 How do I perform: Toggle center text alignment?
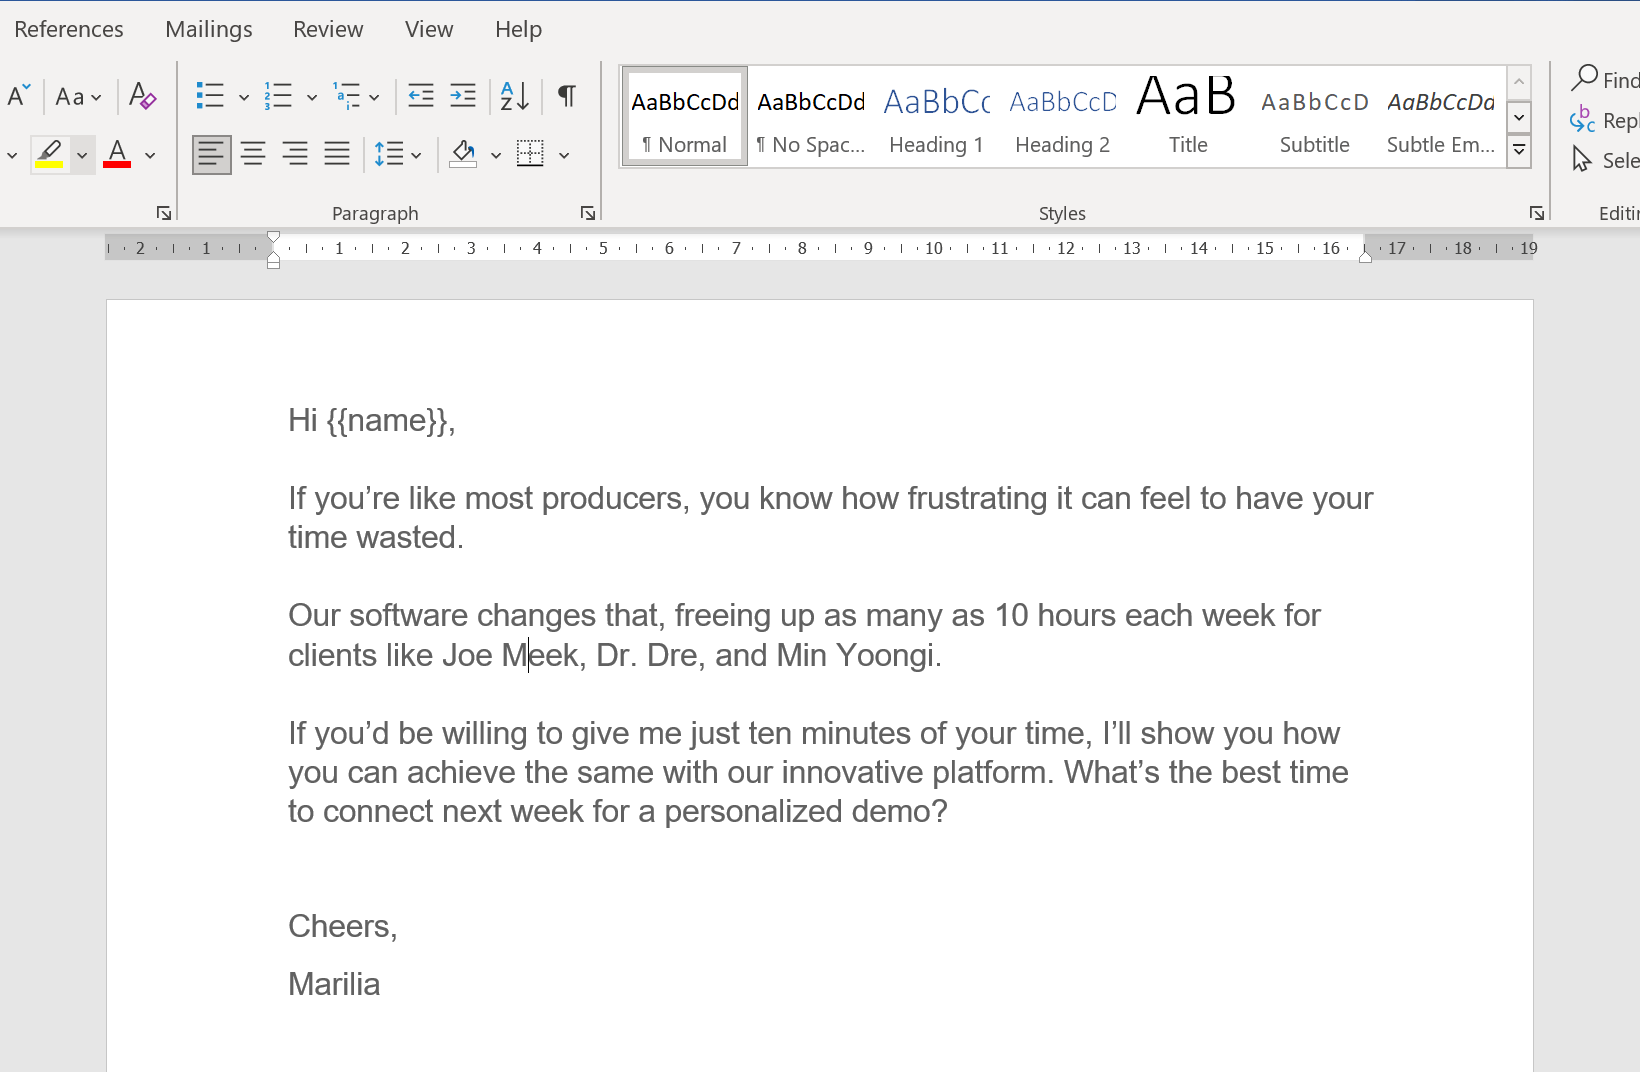253,154
